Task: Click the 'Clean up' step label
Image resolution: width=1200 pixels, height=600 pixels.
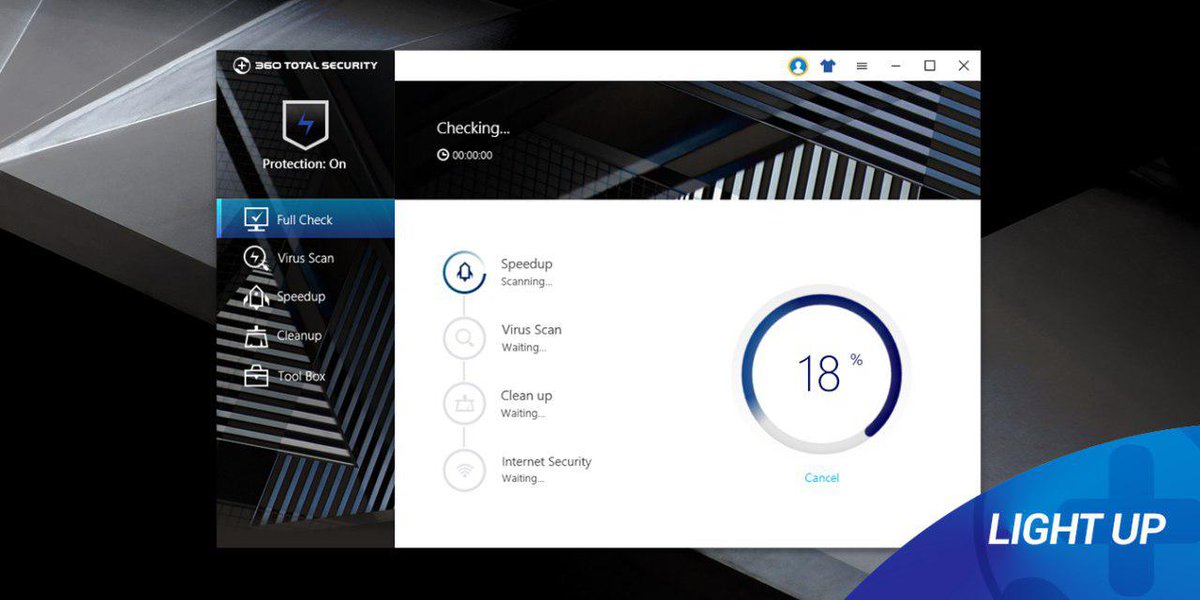Action: point(527,396)
